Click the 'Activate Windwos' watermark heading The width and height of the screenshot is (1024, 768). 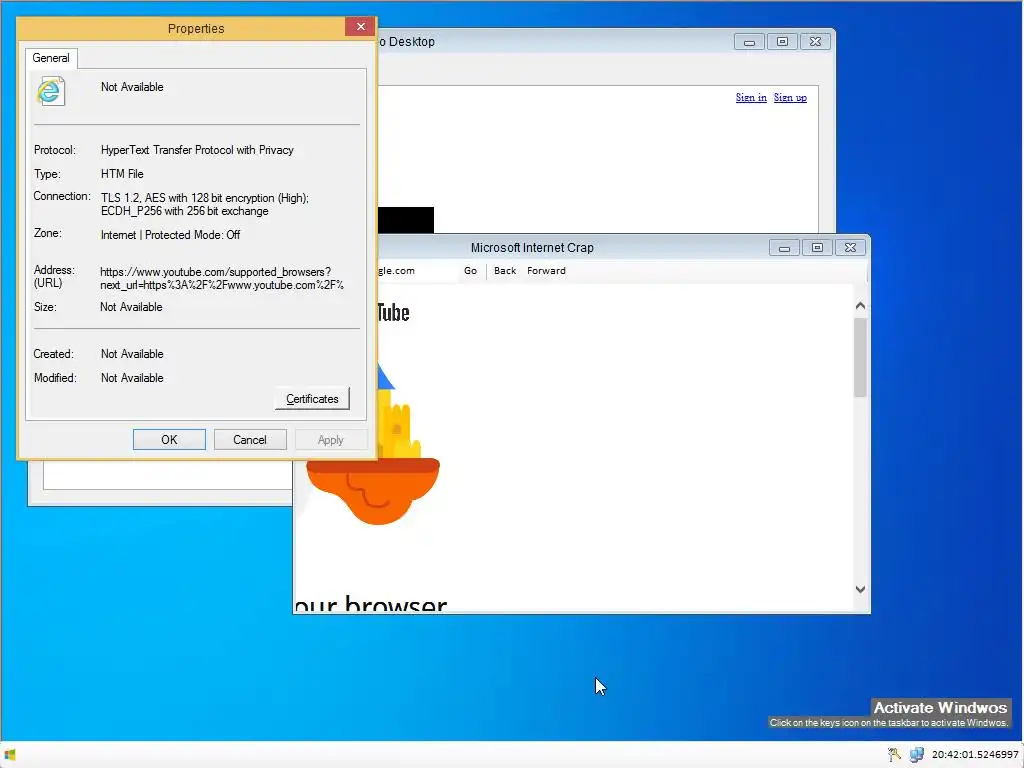click(940, 708)
